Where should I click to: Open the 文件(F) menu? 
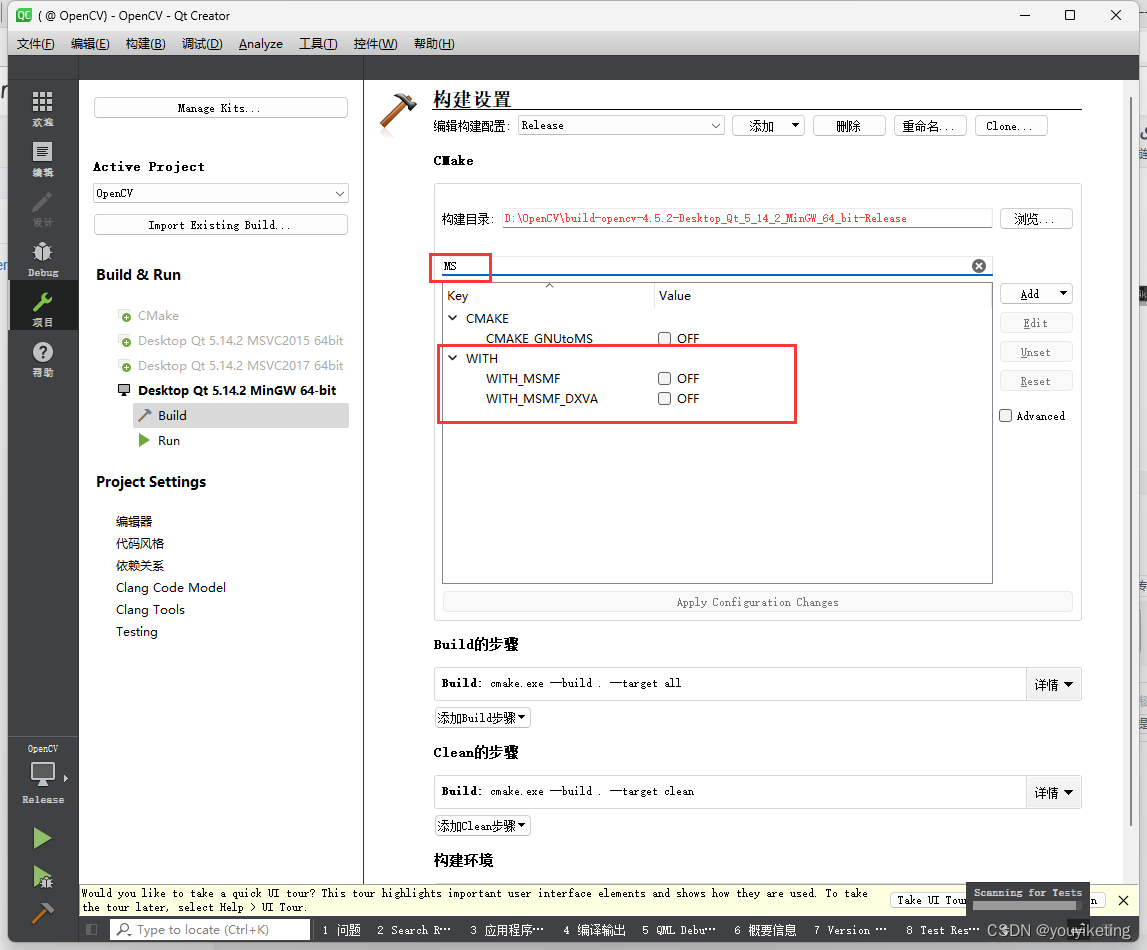coord(35,44)
